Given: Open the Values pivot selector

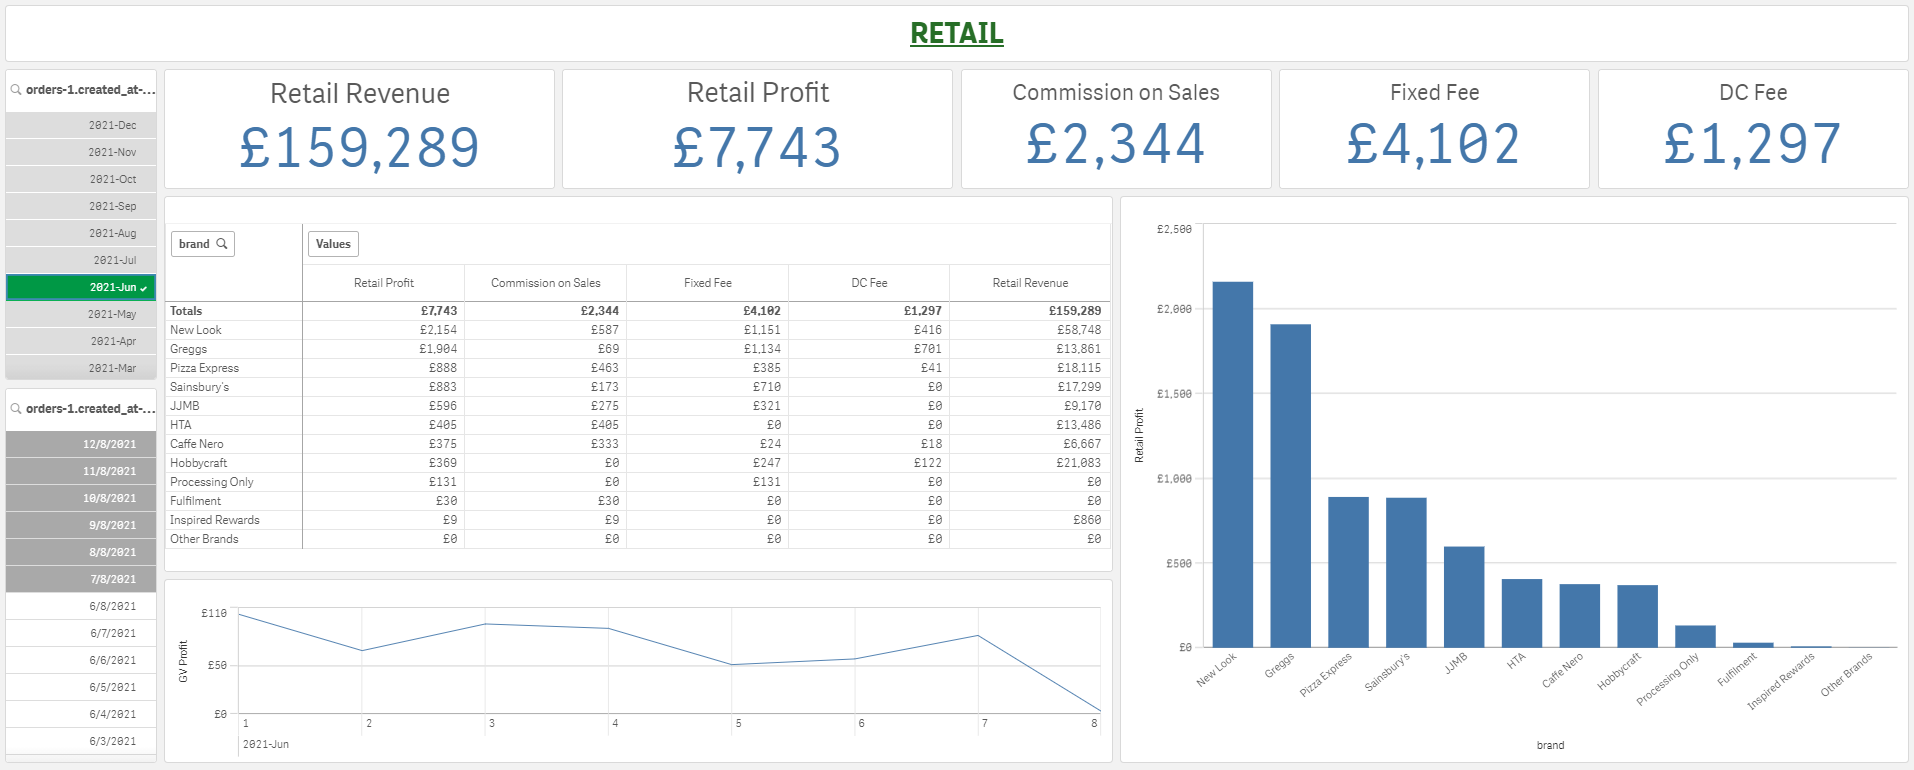Looking at the screenshot, I should (333, 244).
